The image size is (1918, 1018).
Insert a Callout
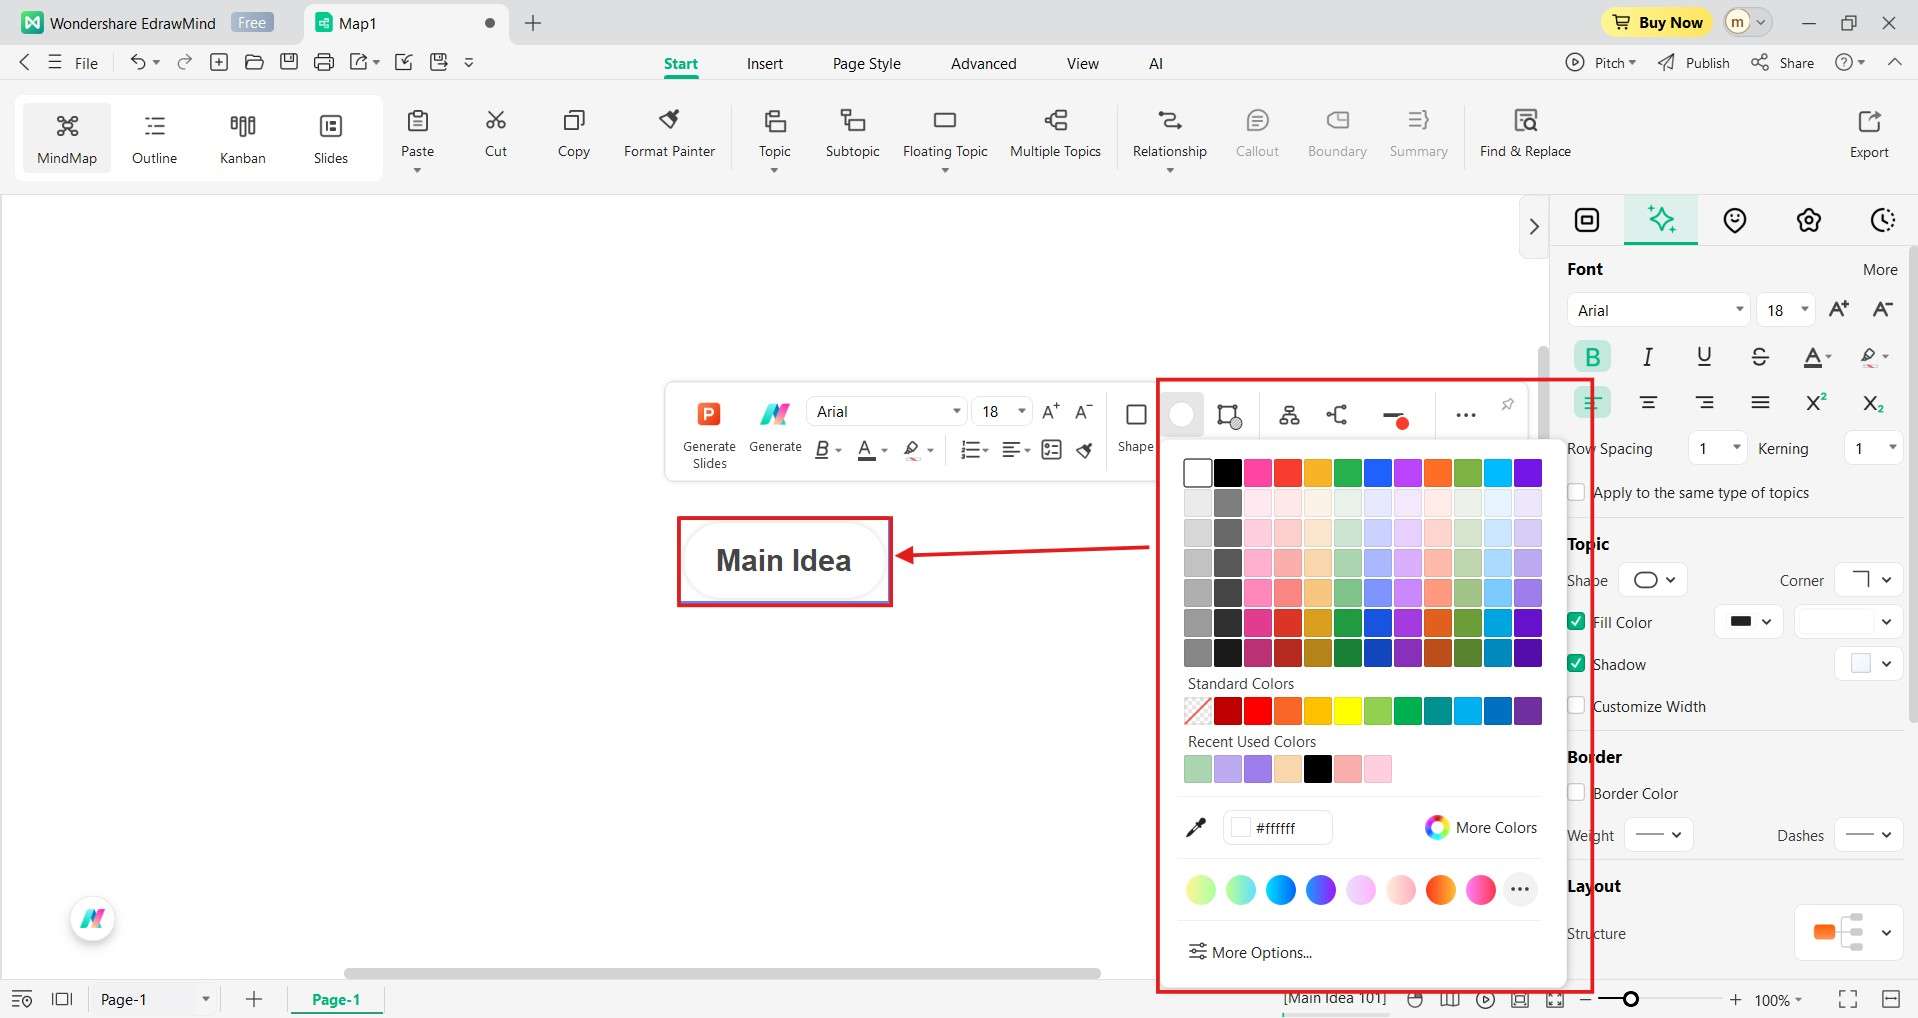point(1256,134)
